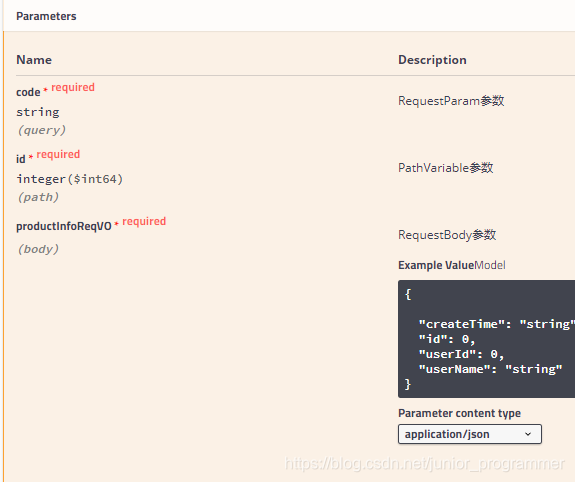The width and height of the screenshot is (575, 482).
Task: Click the "userName" line in example JSON
Action: coord(490,369)
